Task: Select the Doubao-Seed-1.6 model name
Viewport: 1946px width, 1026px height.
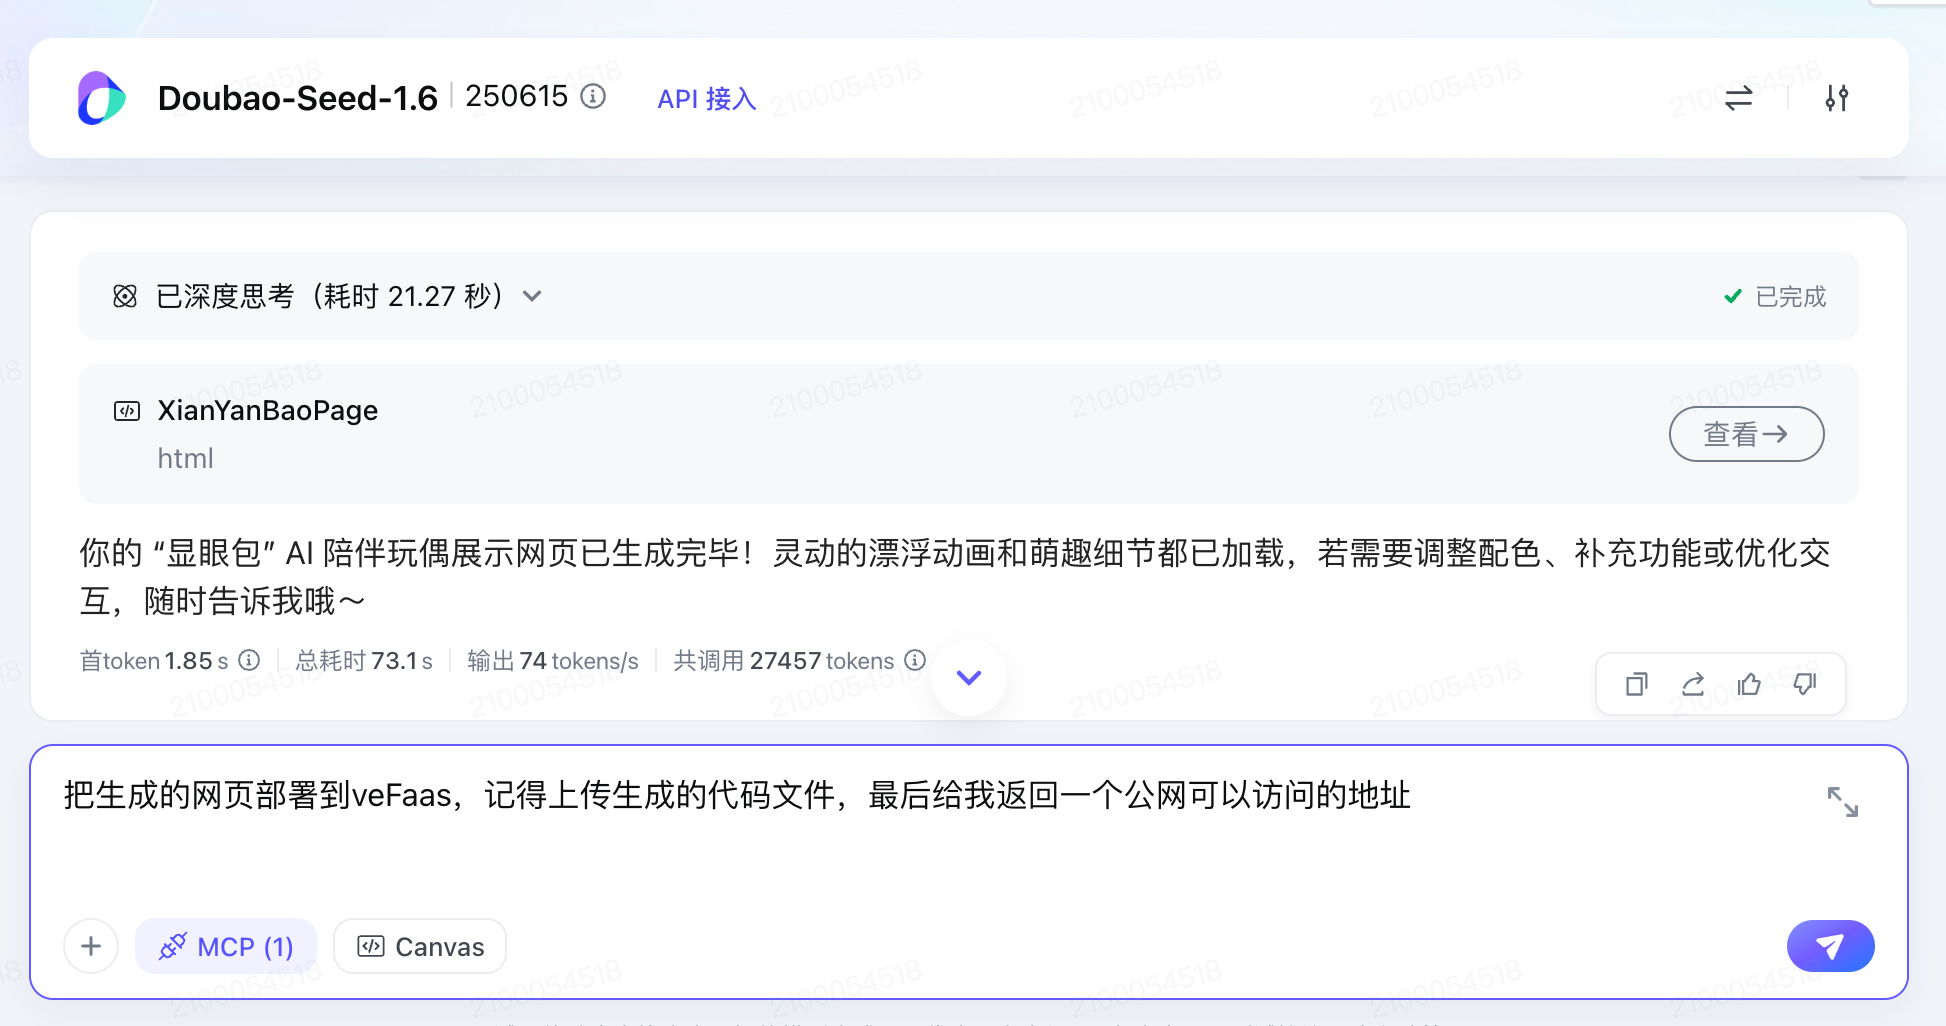Action: pos(298,98)
